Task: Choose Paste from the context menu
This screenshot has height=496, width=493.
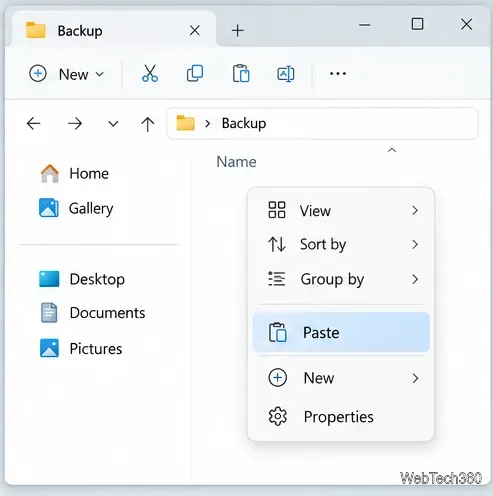Action: tap(341, 332)
